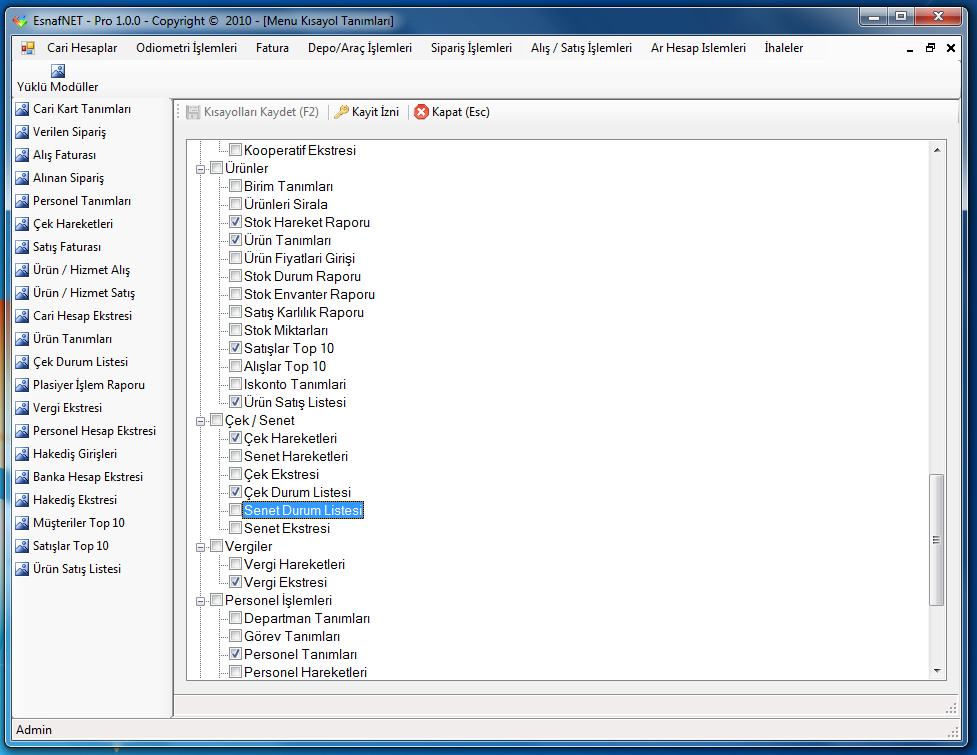This screenshot has height=755, width=977.
Task: Open the Cari Hesaplar menu
Action: point(82,48)
